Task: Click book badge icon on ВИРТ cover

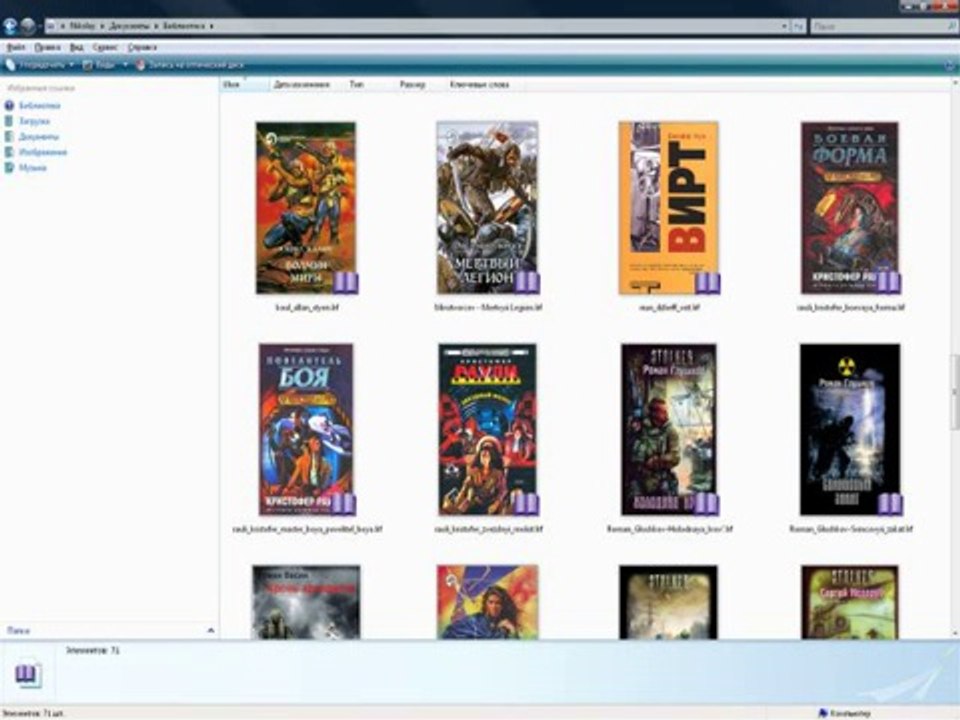Action: [x=708, y=283]
